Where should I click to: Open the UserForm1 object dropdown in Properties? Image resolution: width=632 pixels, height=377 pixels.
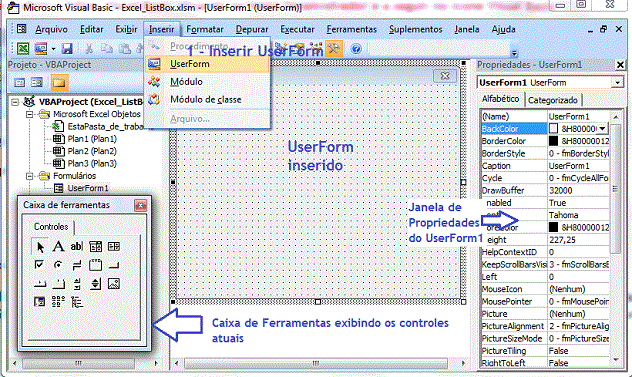(x=617, y=83)
